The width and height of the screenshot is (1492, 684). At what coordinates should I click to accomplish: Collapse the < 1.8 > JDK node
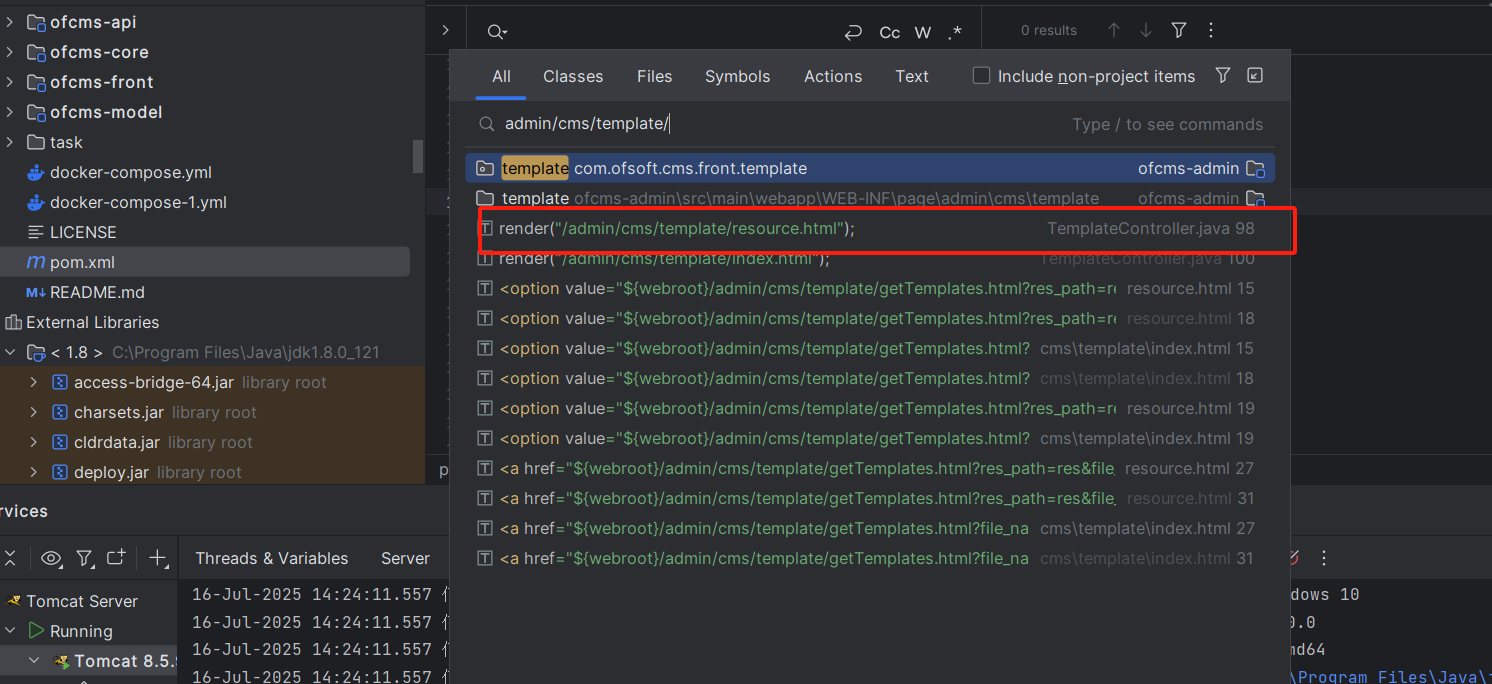click(x=10, y=352)
